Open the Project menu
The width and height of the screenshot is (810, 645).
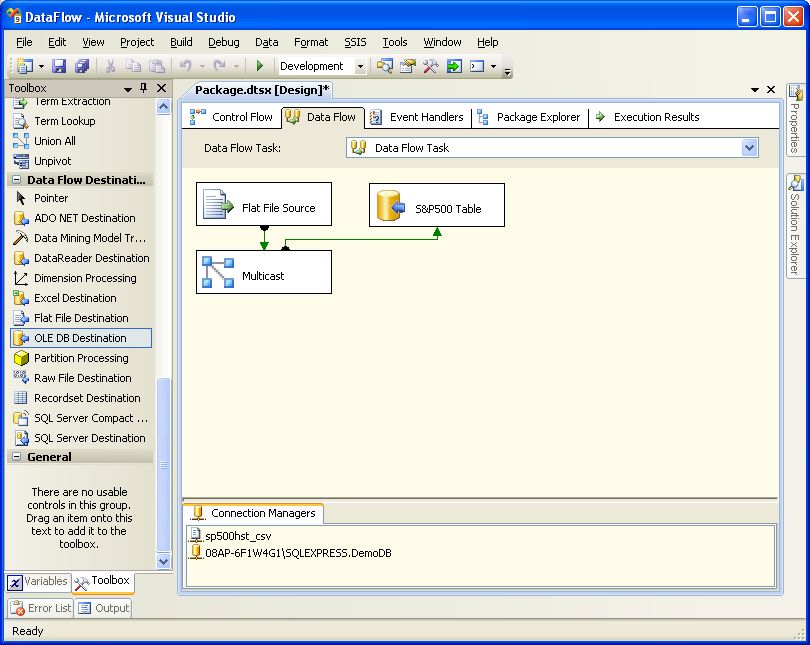(137, 42)
